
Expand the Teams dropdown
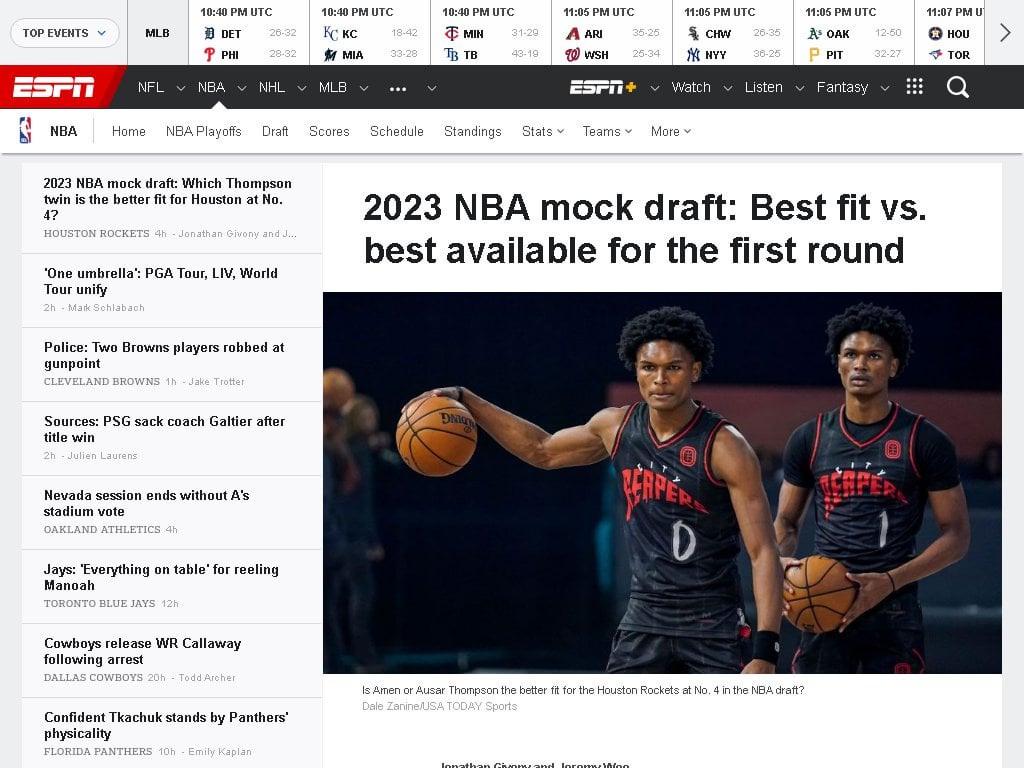pyautogui.click(x=607, y=131)
